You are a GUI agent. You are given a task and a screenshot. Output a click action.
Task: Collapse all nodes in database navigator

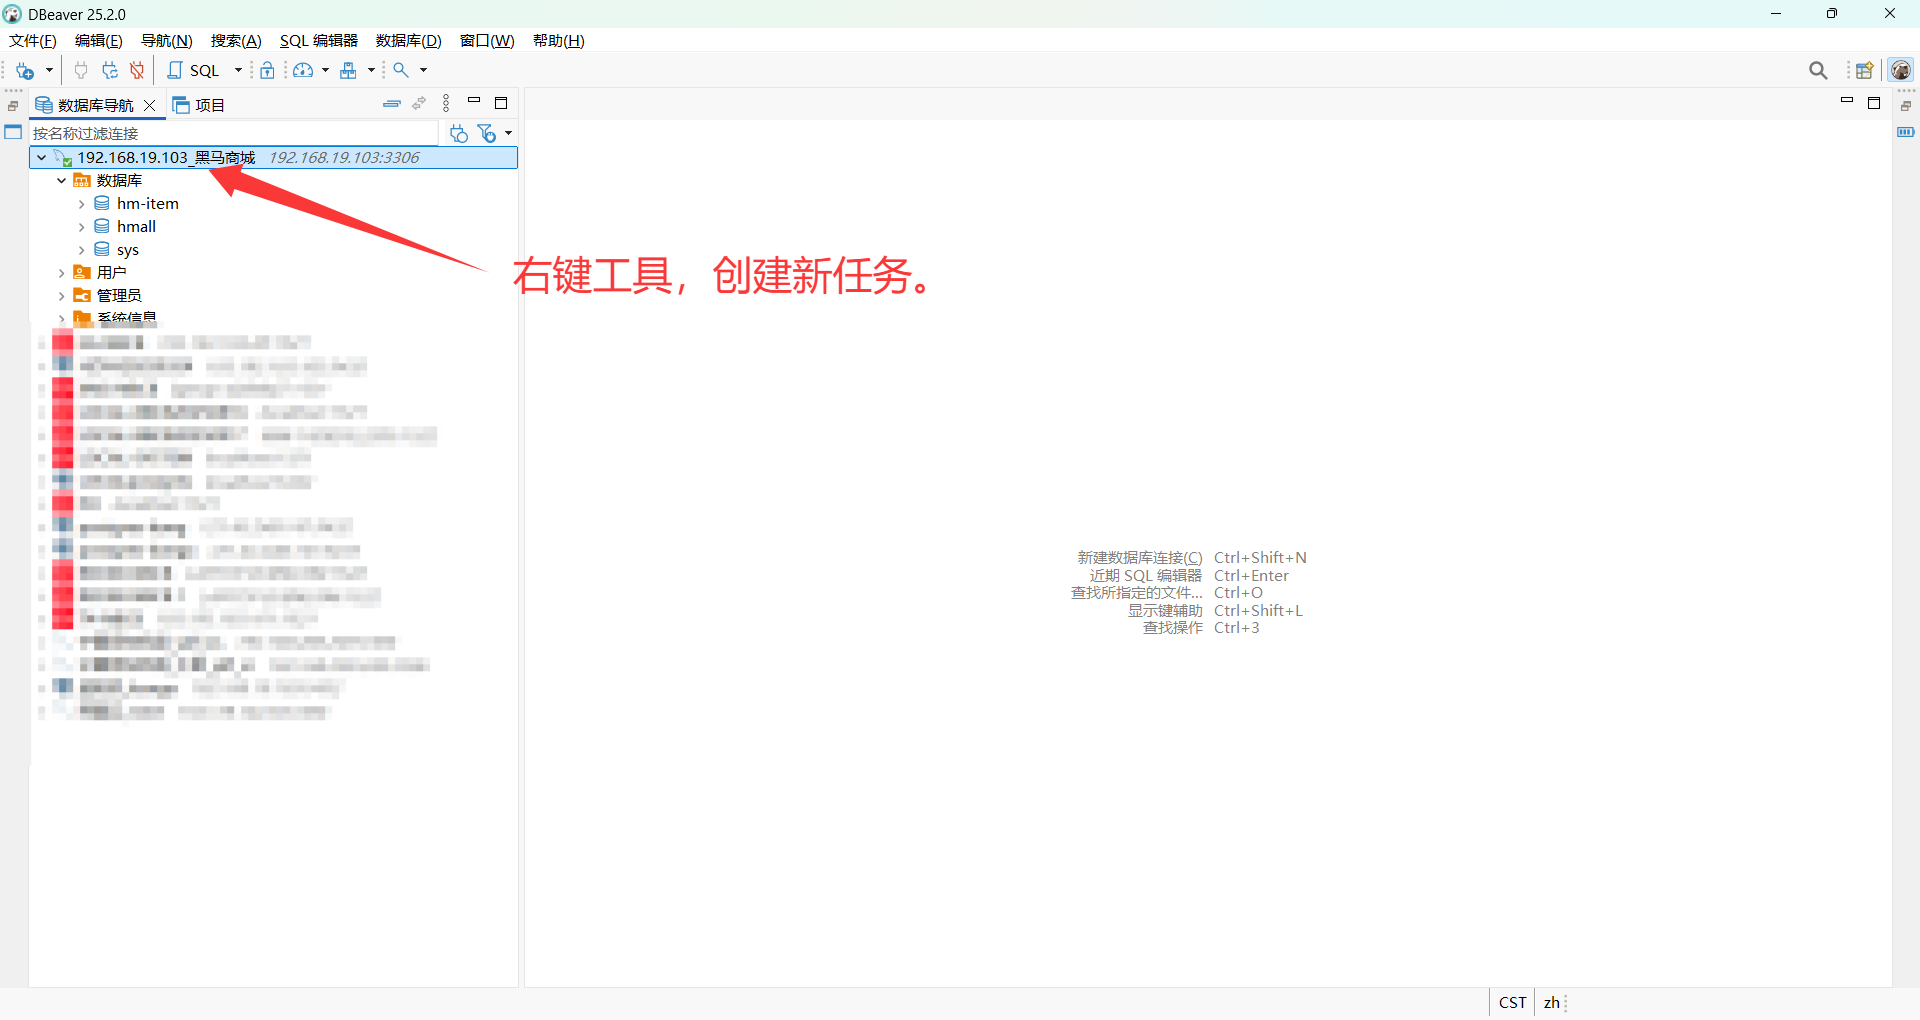click(x=391, y=103)
